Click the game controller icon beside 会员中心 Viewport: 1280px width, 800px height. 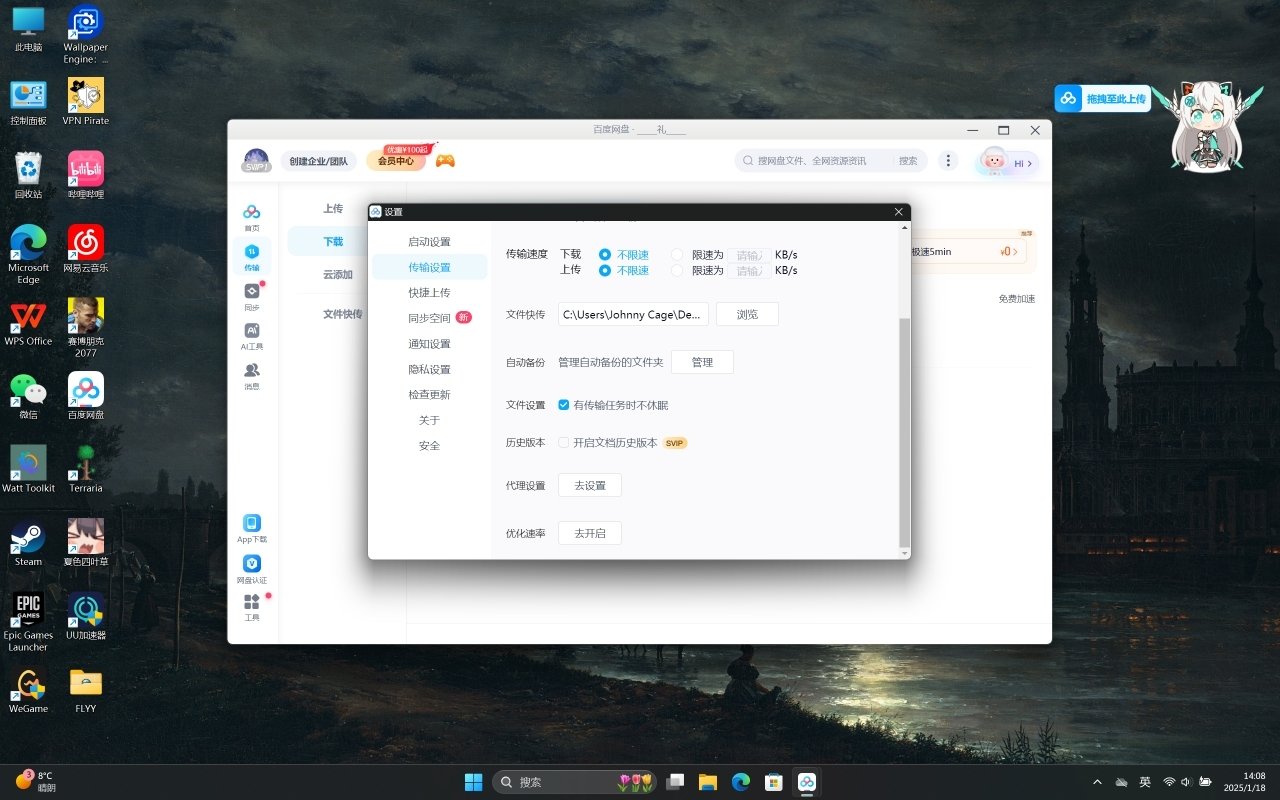pyautogui.click(x=445, y=160)
